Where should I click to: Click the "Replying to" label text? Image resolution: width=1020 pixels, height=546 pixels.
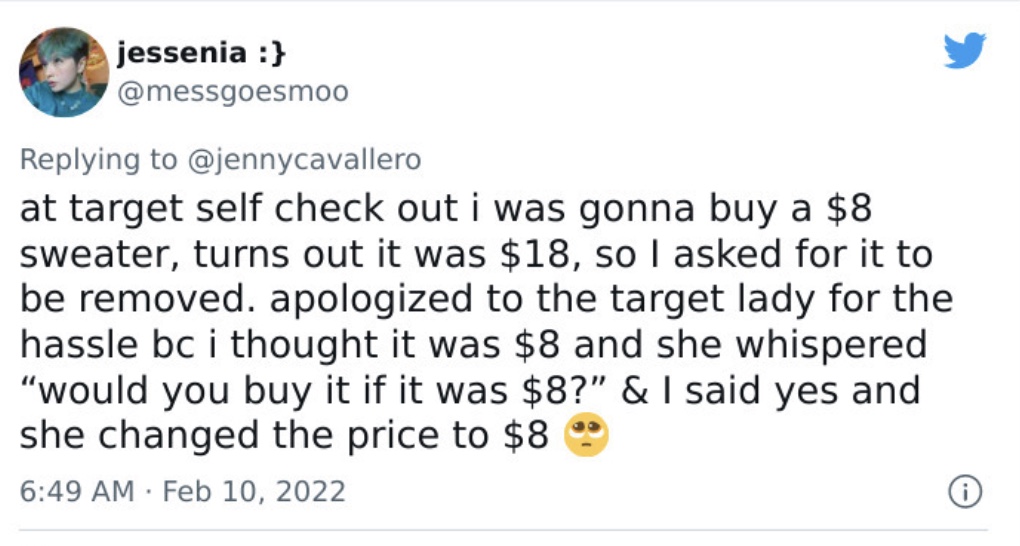pos(98,160)
